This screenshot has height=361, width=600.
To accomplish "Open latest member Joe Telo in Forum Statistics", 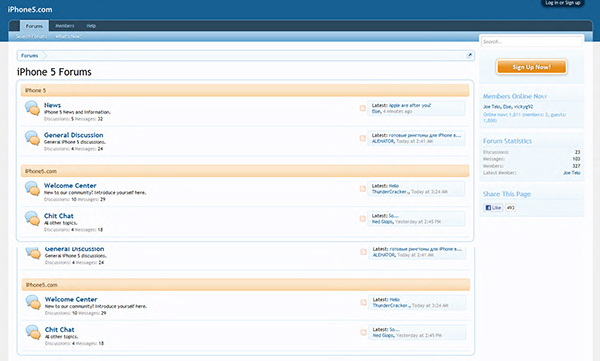I will (572, 173).
